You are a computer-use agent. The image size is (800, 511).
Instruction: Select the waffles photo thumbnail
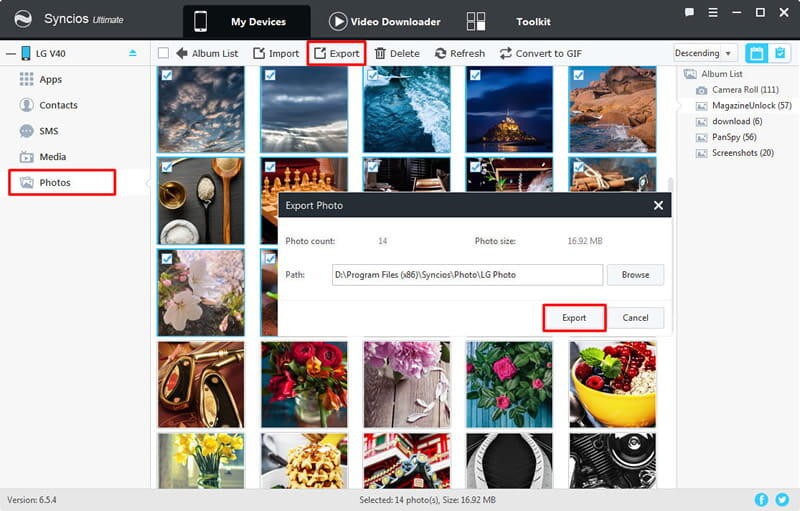[304, 461]
